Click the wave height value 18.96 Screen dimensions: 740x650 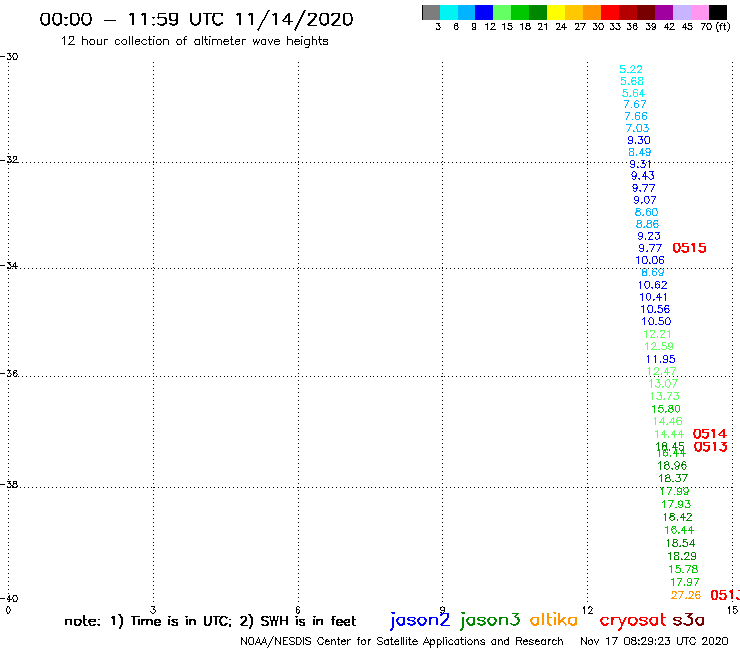672,466
